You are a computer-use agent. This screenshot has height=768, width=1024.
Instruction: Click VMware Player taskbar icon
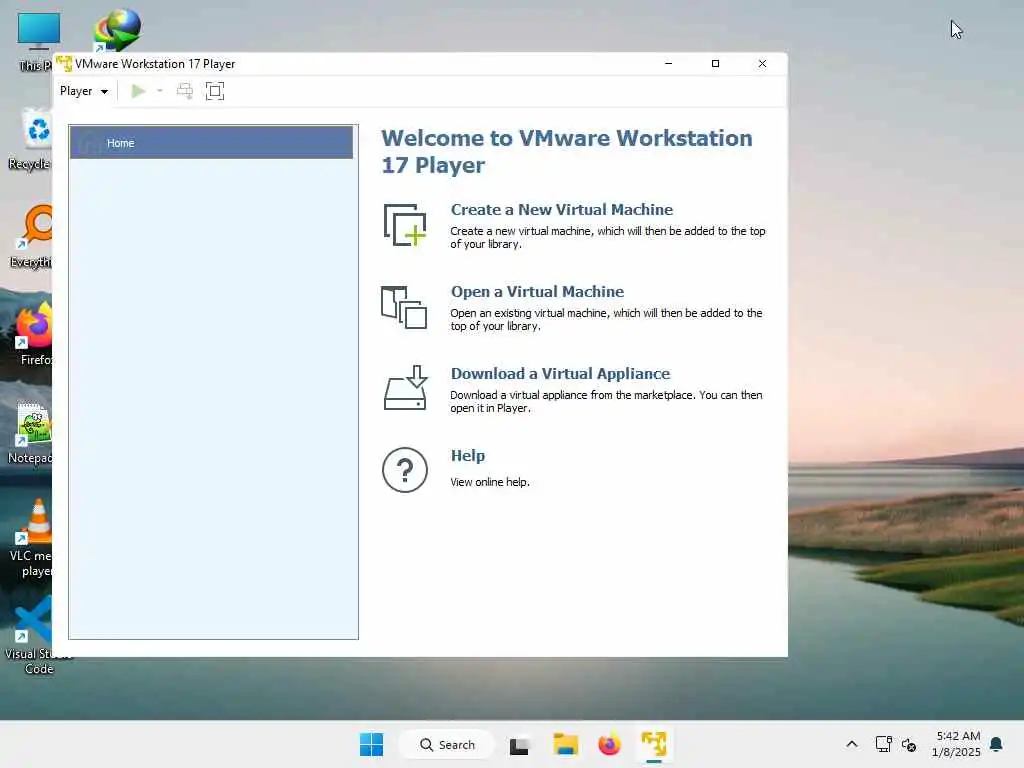click(654, 744)
